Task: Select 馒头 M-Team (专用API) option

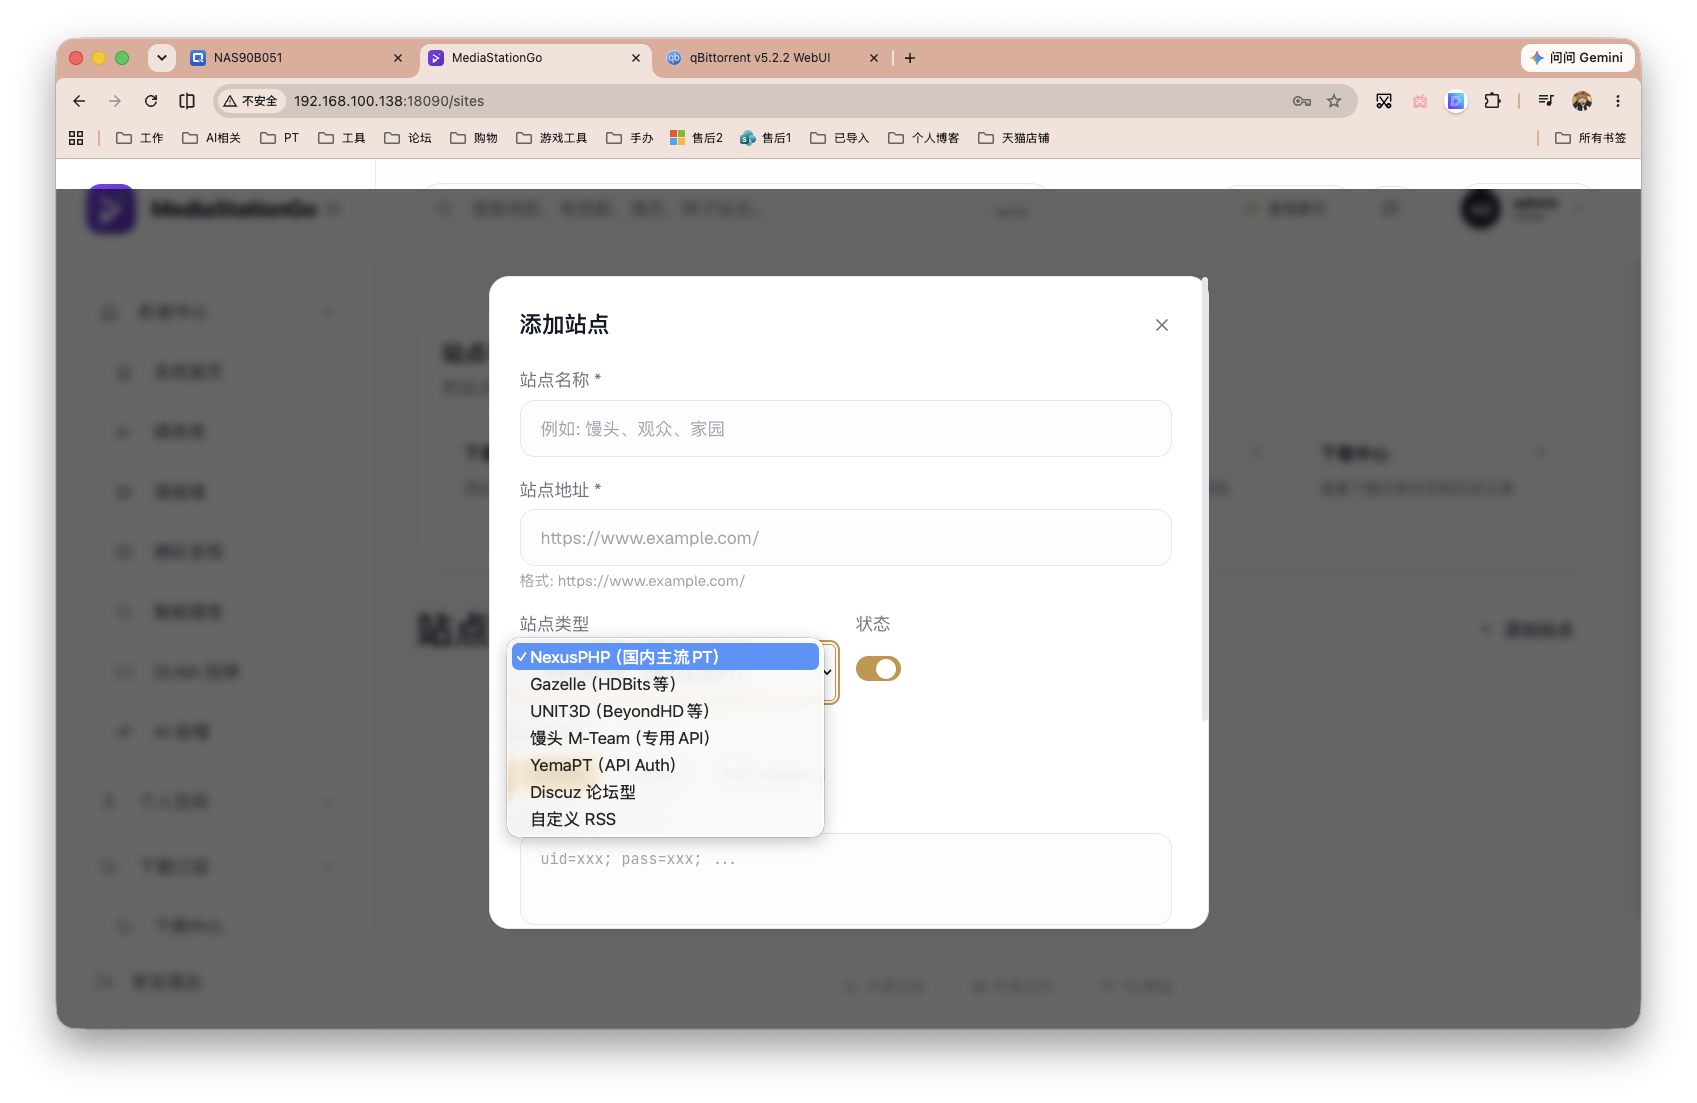Action: [x=665, y=738]
